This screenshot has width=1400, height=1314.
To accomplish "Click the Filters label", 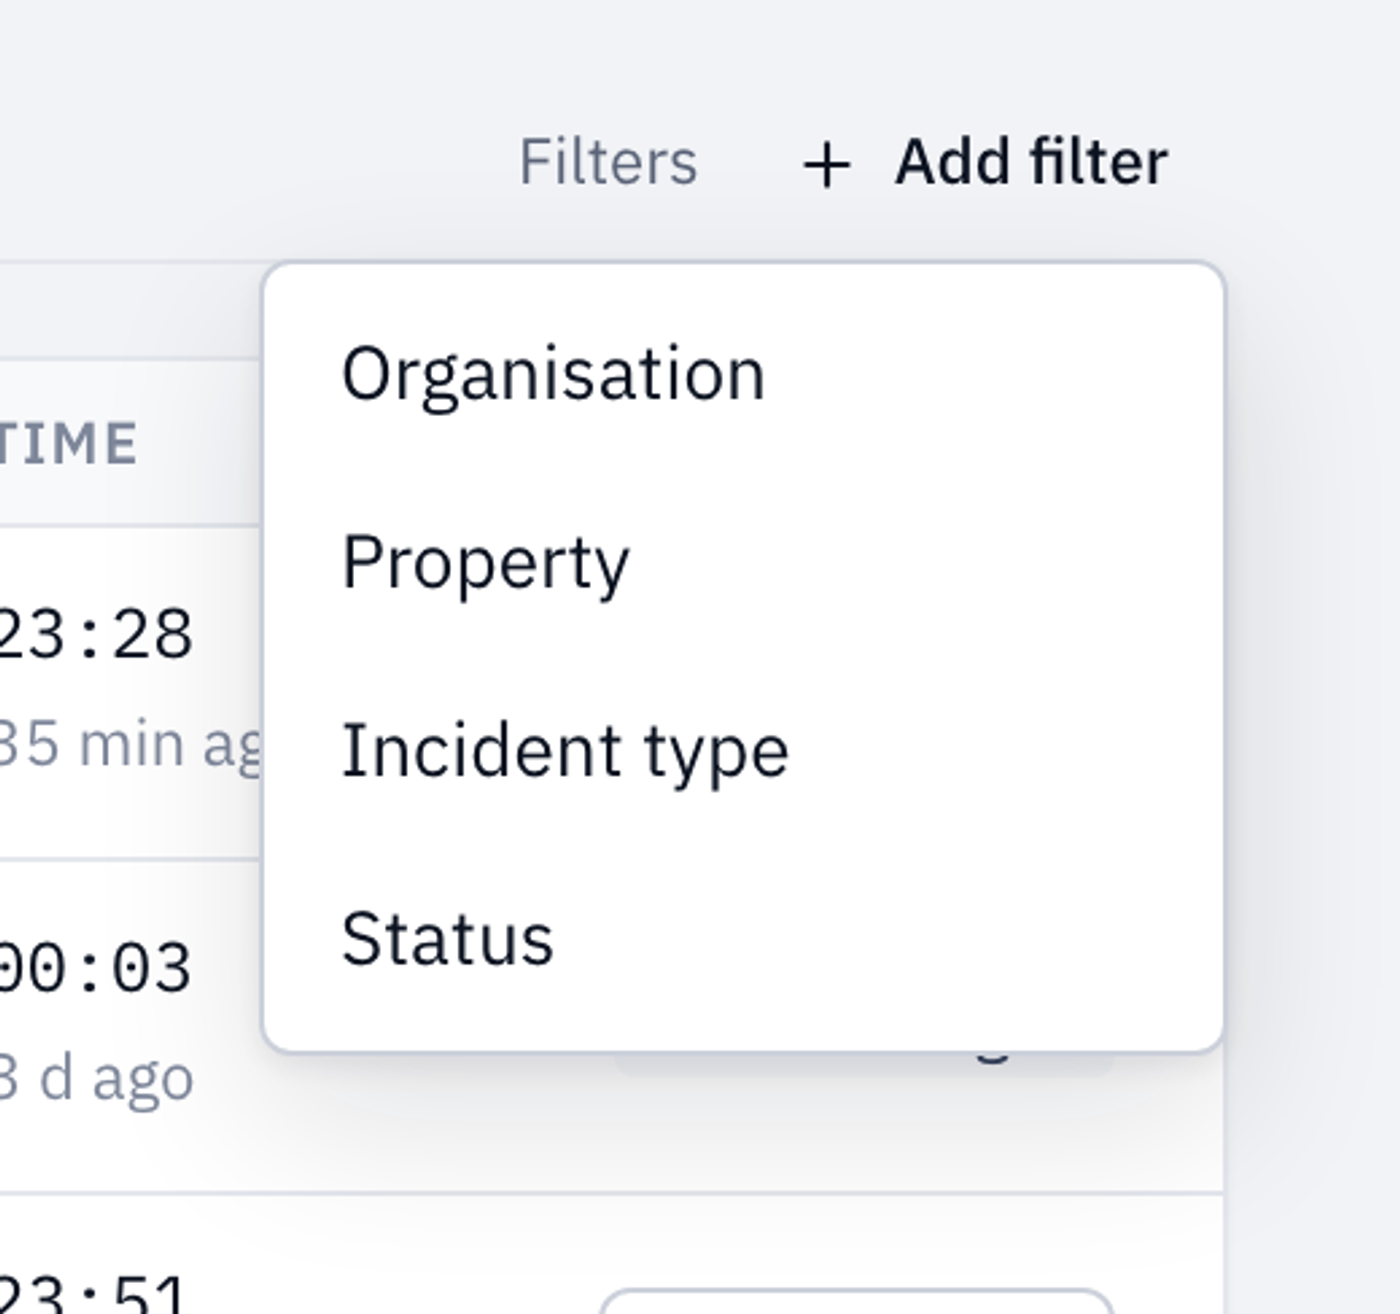I will pos(608,162).
